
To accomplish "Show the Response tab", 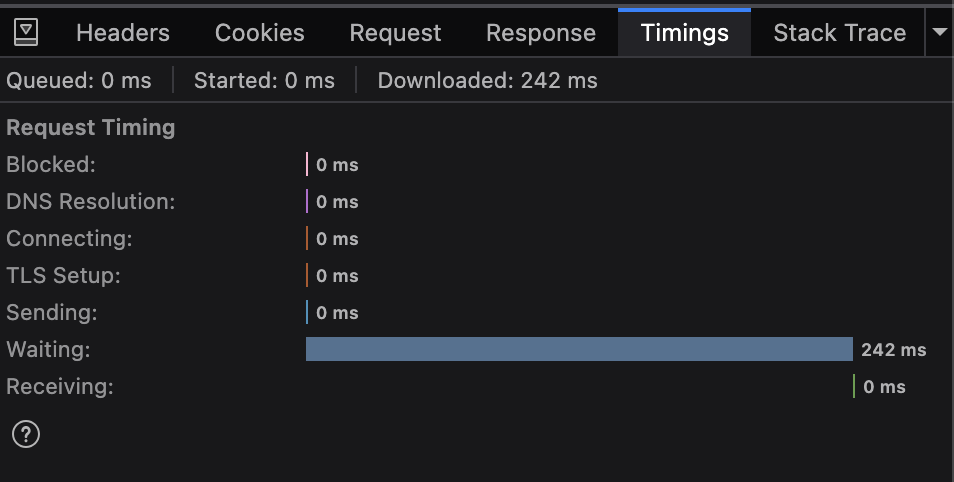I will (x=541, y=33).
